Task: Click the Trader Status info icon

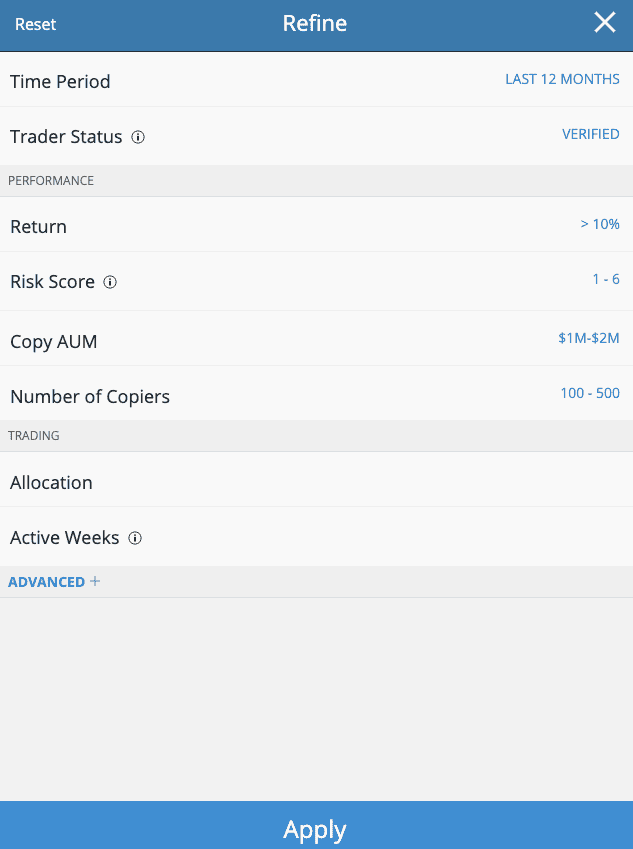Action: tap(138, 137)
